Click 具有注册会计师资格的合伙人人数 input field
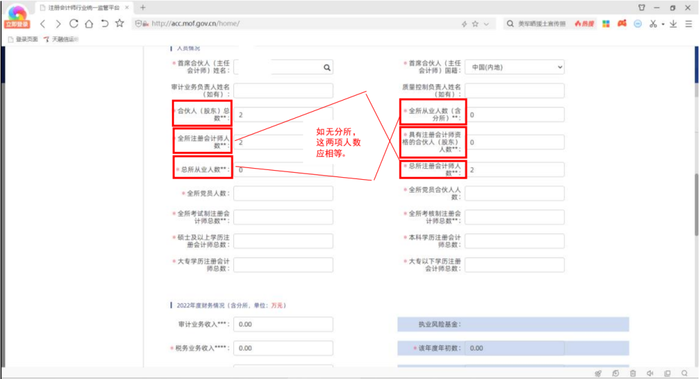This screenshot has width=700, height=379. [x=515, y=142]
